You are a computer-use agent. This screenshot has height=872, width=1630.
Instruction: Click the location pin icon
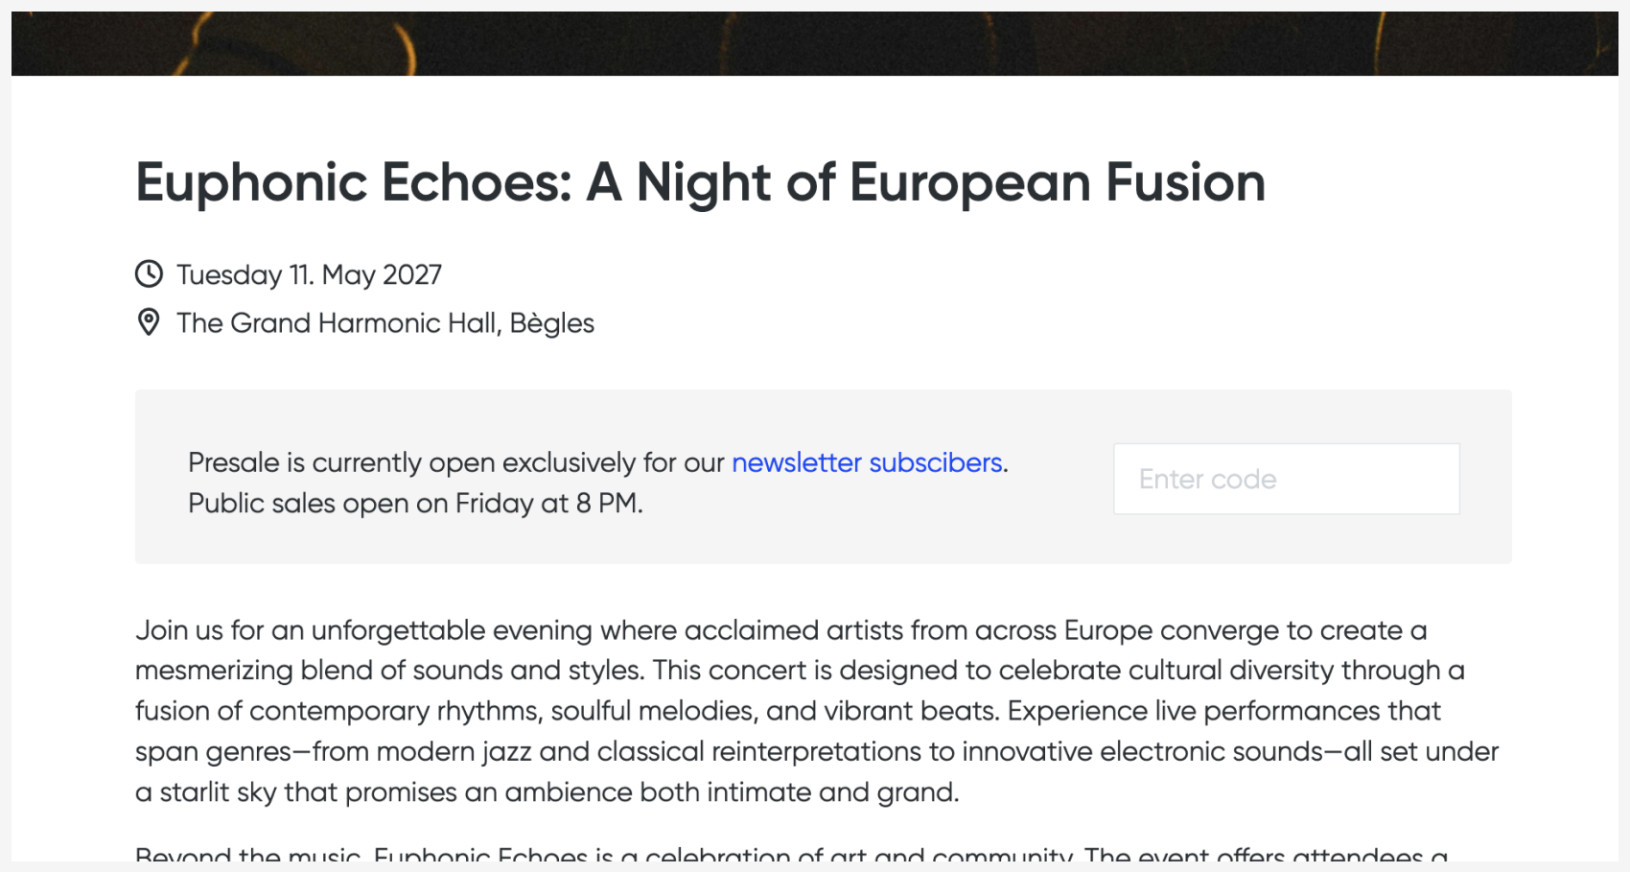coord(149,323)
